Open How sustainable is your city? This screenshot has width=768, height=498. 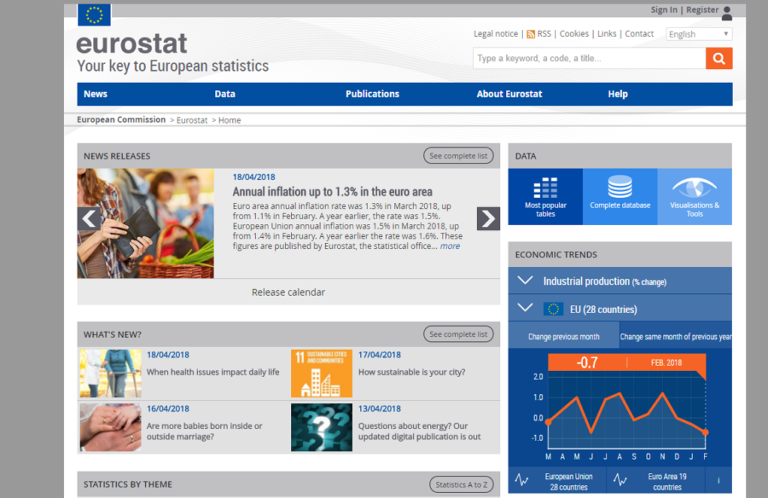pyautogui.click(x=411, y=372)
